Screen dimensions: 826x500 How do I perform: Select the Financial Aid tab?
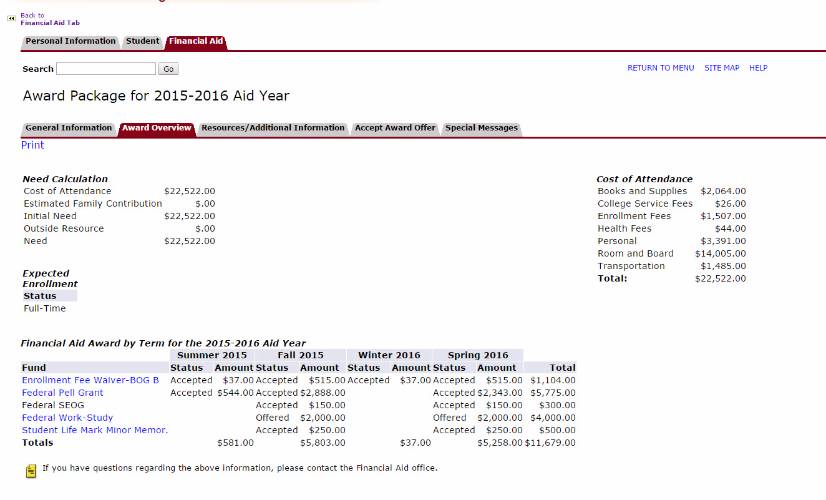coord(195,41)
